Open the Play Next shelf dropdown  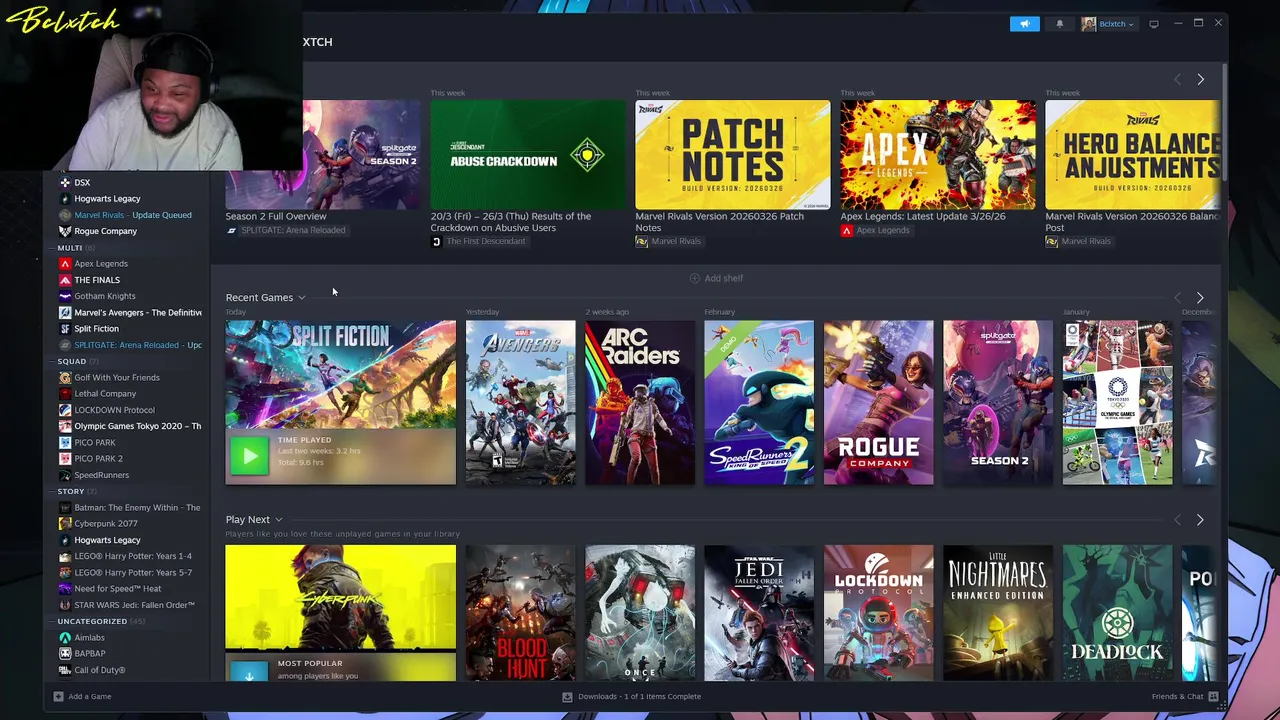(278, 520)
